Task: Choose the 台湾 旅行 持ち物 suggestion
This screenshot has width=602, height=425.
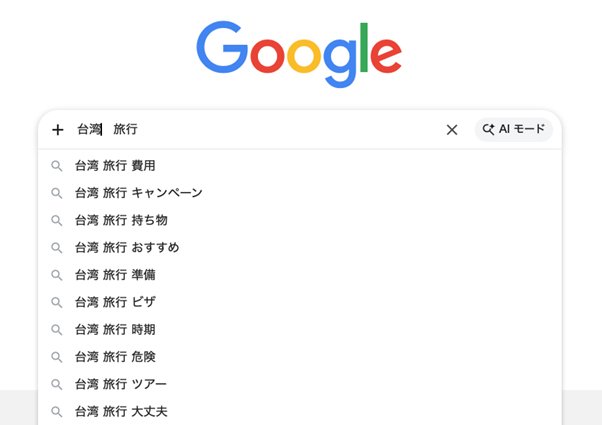Action: [121, 220]
